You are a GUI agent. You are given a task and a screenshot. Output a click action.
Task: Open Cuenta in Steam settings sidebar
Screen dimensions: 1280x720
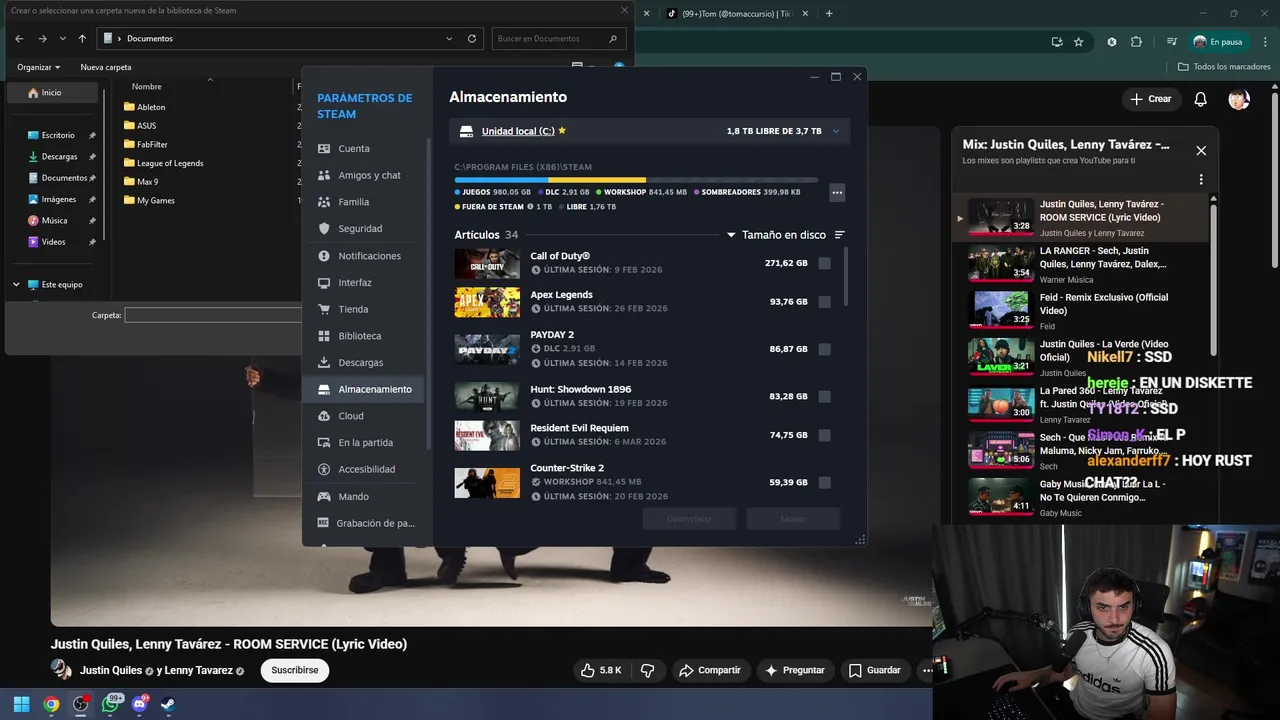click(353, 149)
